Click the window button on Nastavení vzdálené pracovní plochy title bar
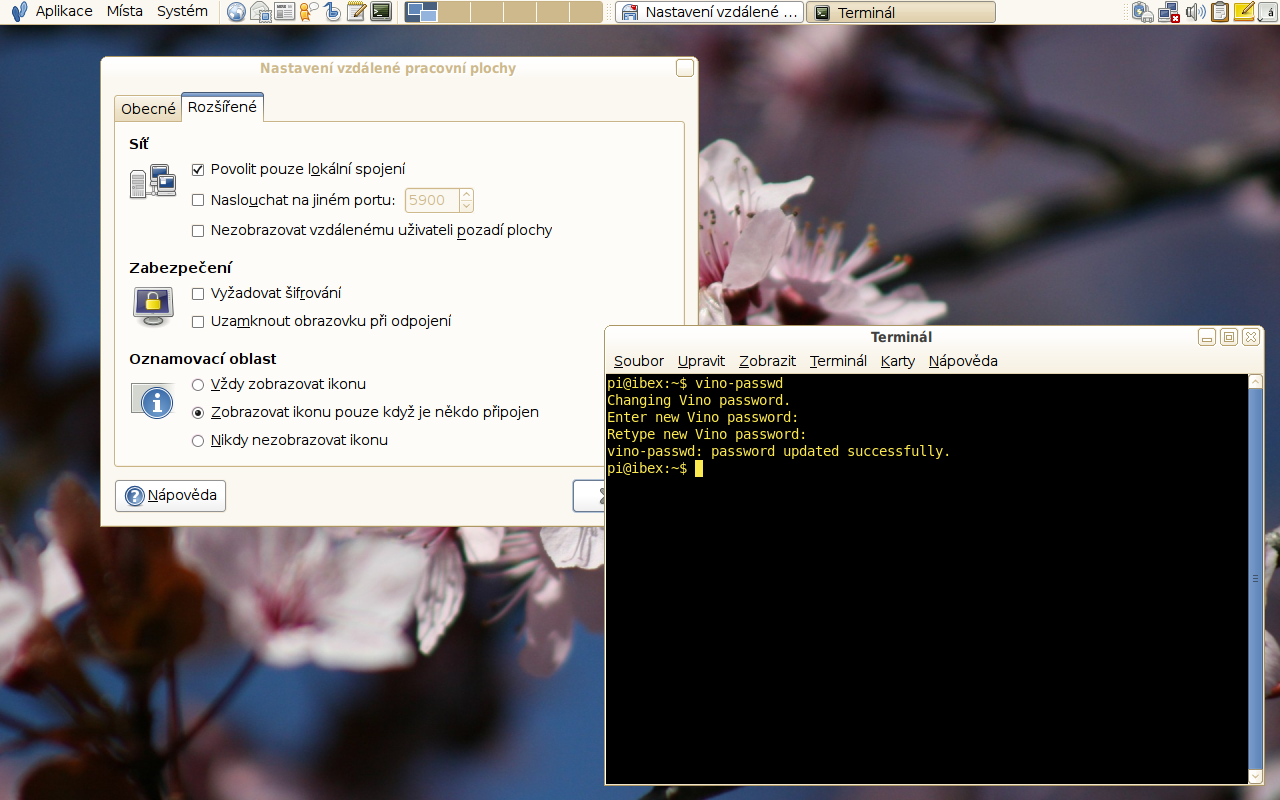 pyautogui.click(x=685, y=68)
